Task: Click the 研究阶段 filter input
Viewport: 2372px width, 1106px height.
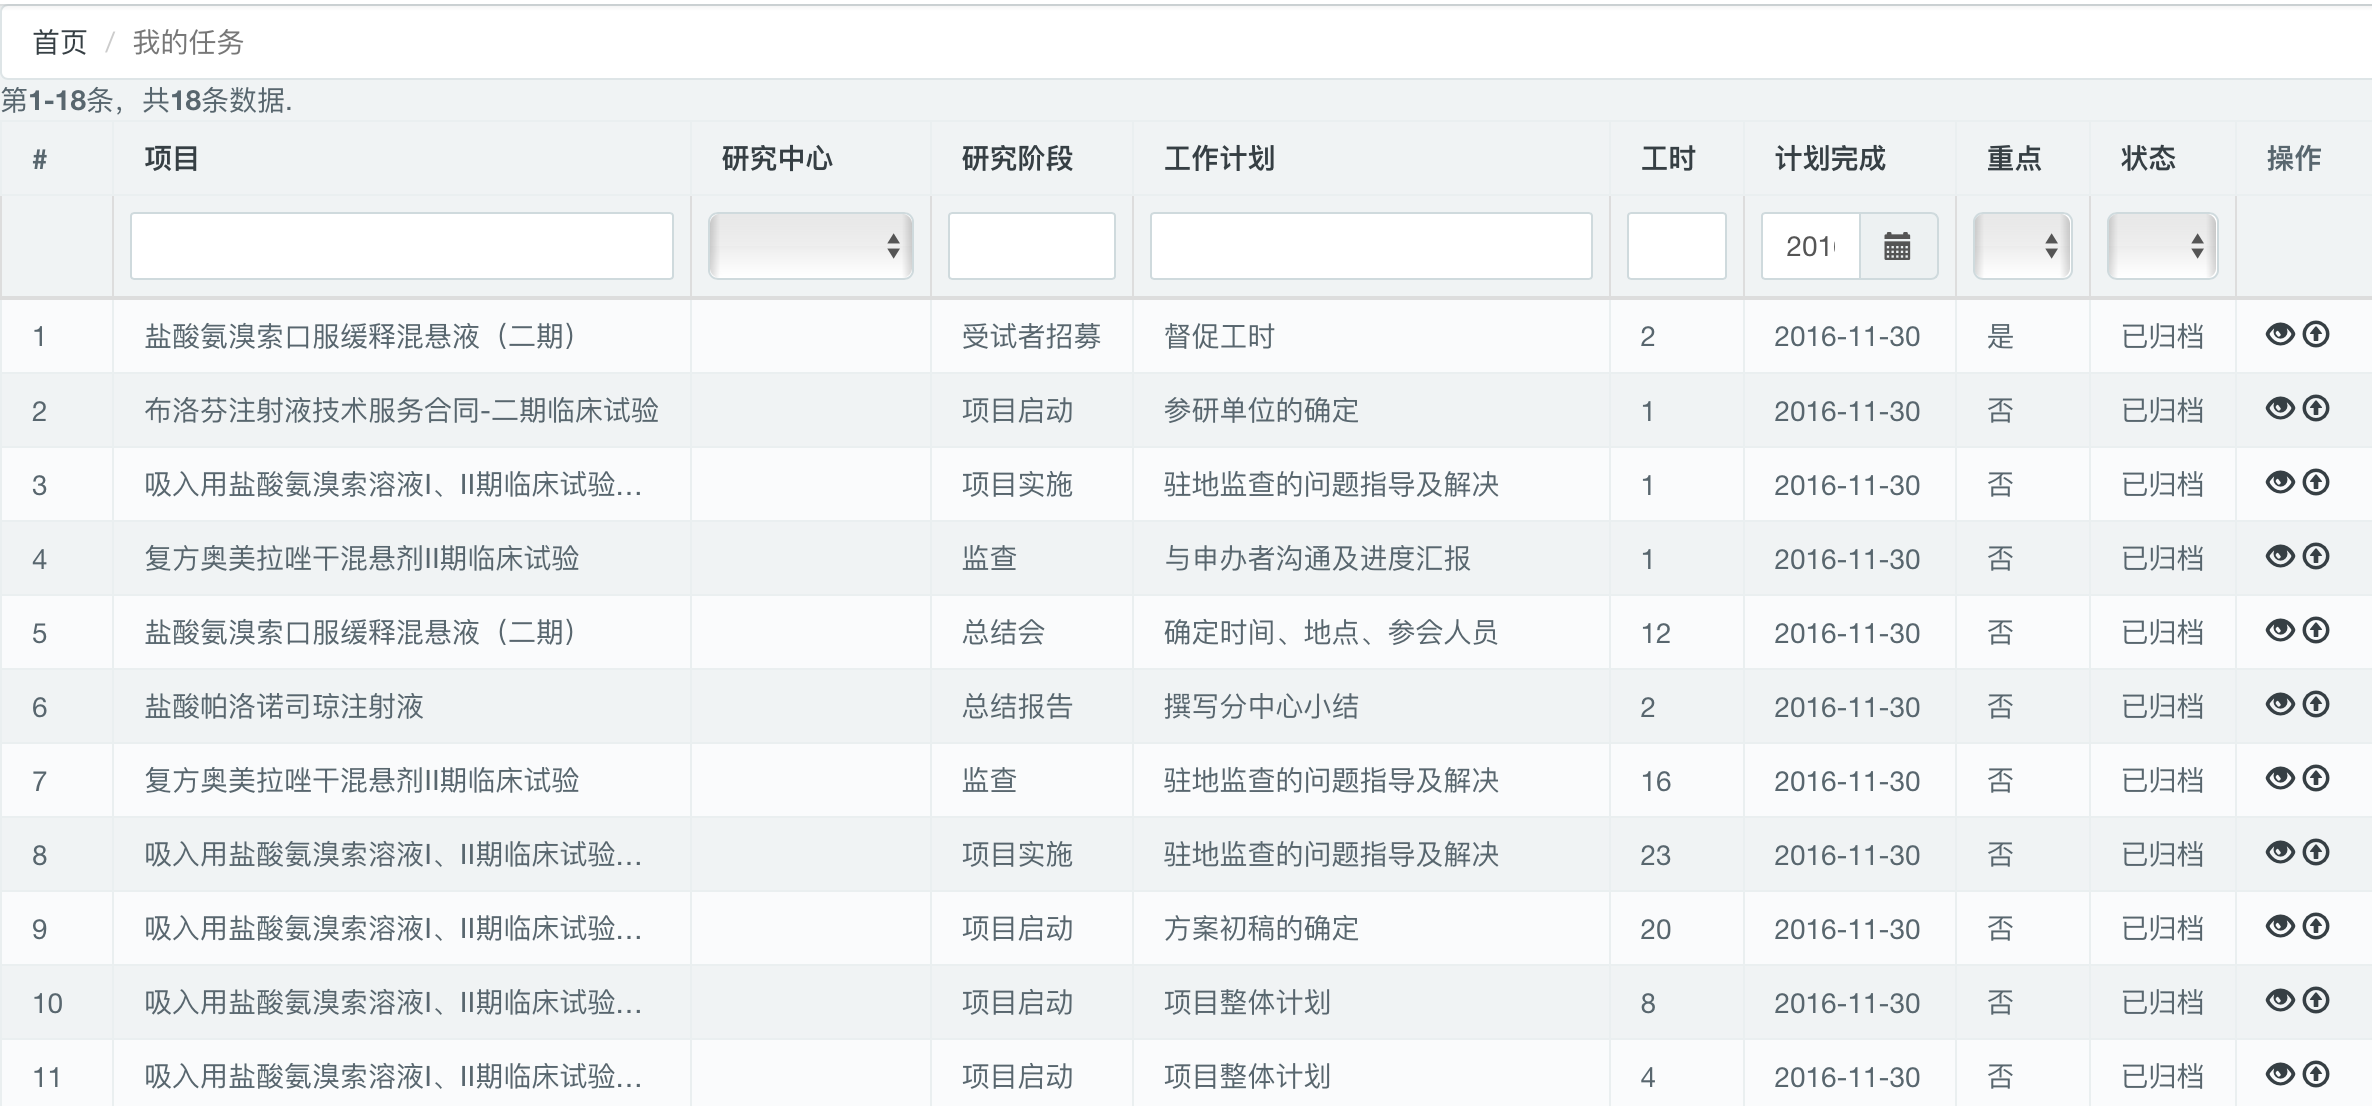Action: click(1032, 246)
